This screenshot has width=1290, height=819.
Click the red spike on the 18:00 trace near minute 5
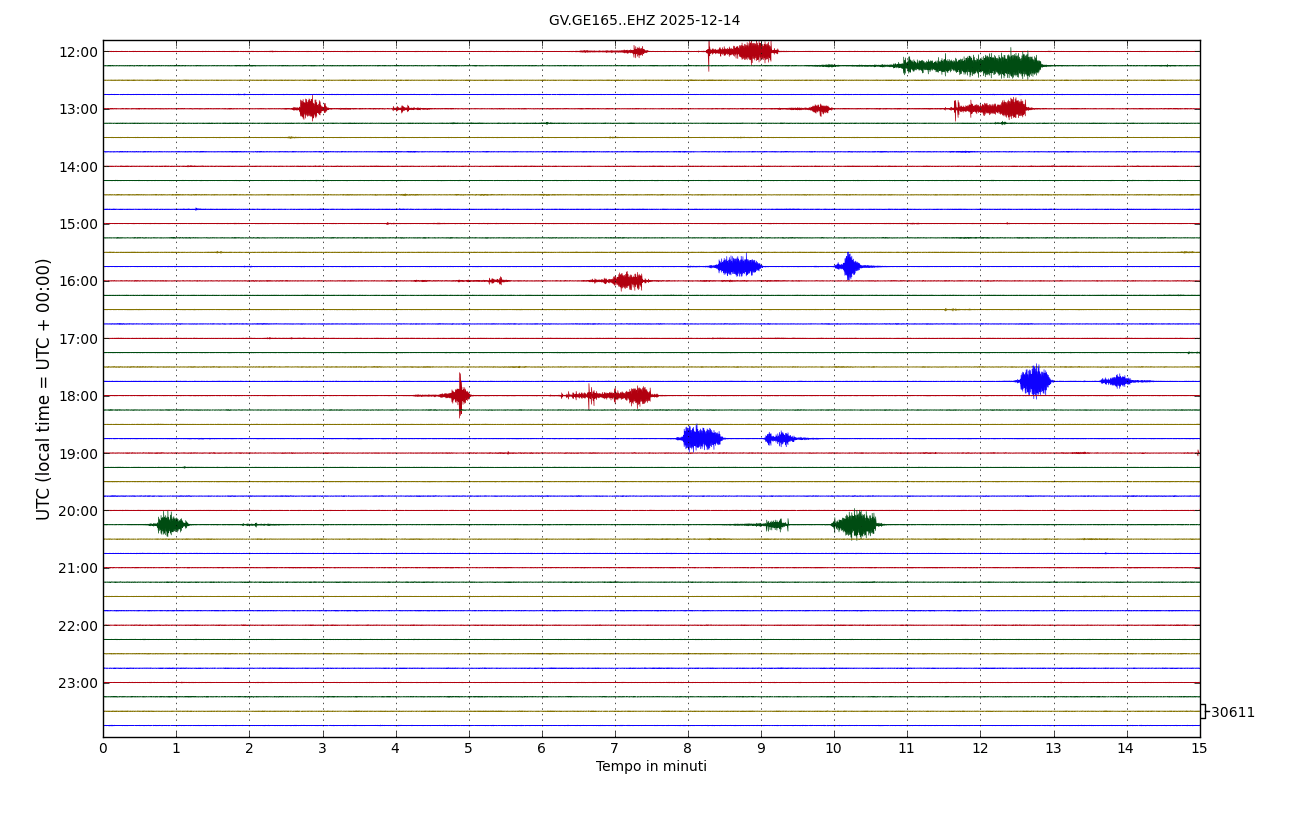[x=460, y=395]
